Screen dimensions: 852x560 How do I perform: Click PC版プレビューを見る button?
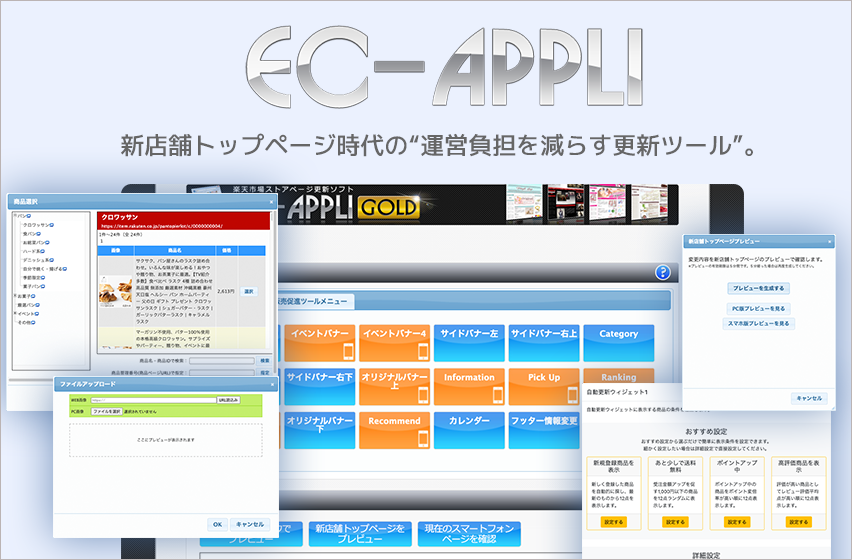coord(758,309)
